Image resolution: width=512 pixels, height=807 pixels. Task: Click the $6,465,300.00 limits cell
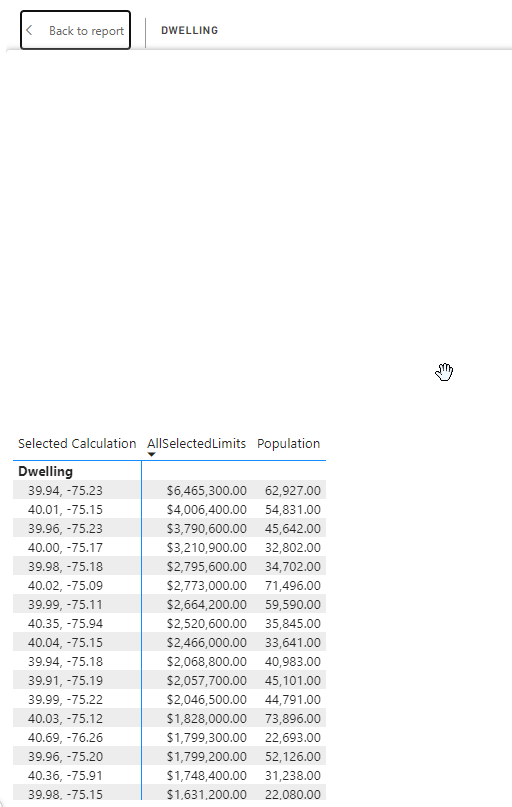(x=206, y=490)
